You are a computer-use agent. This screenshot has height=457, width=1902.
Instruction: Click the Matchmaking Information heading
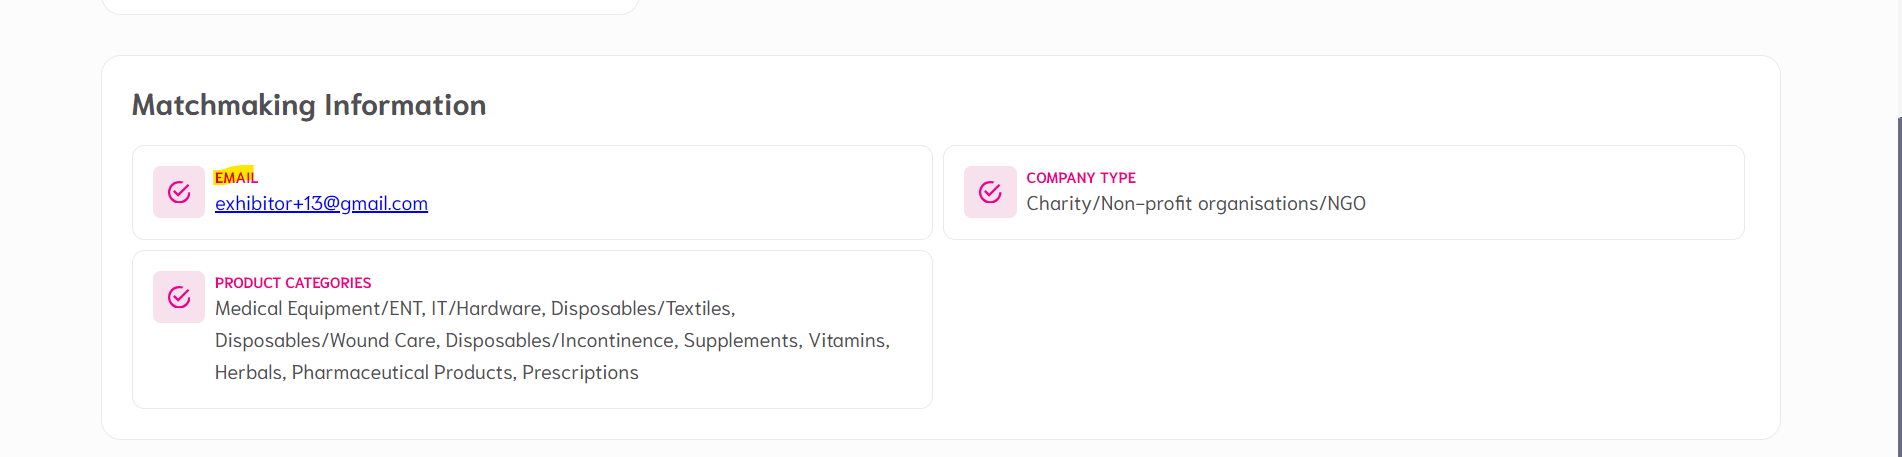(309, 105)
